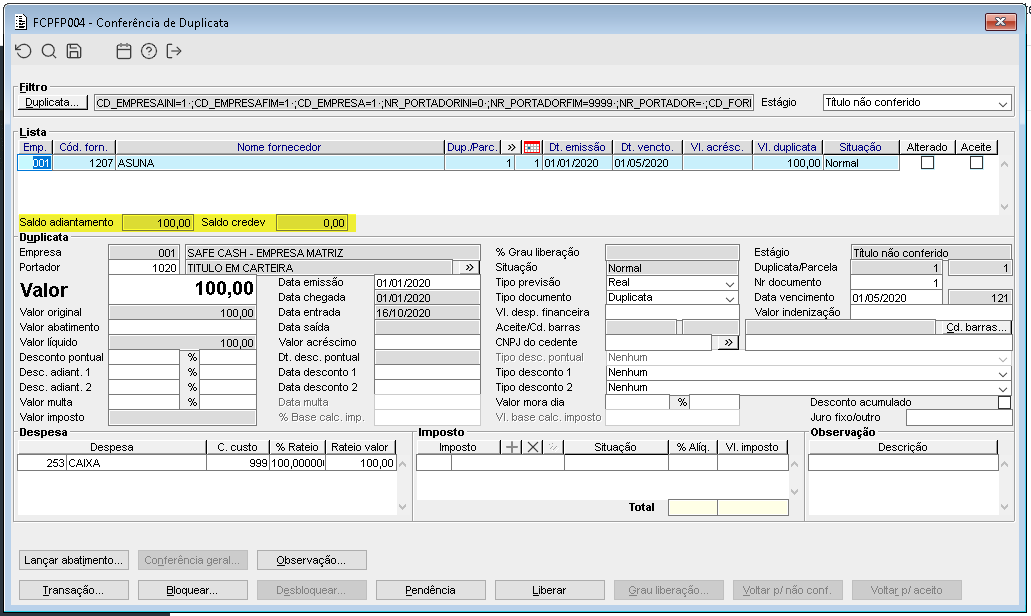Check the Aceite checkbox in ASUNA row
Viewport: 1031px width, 616px height.
pos(976,163)
